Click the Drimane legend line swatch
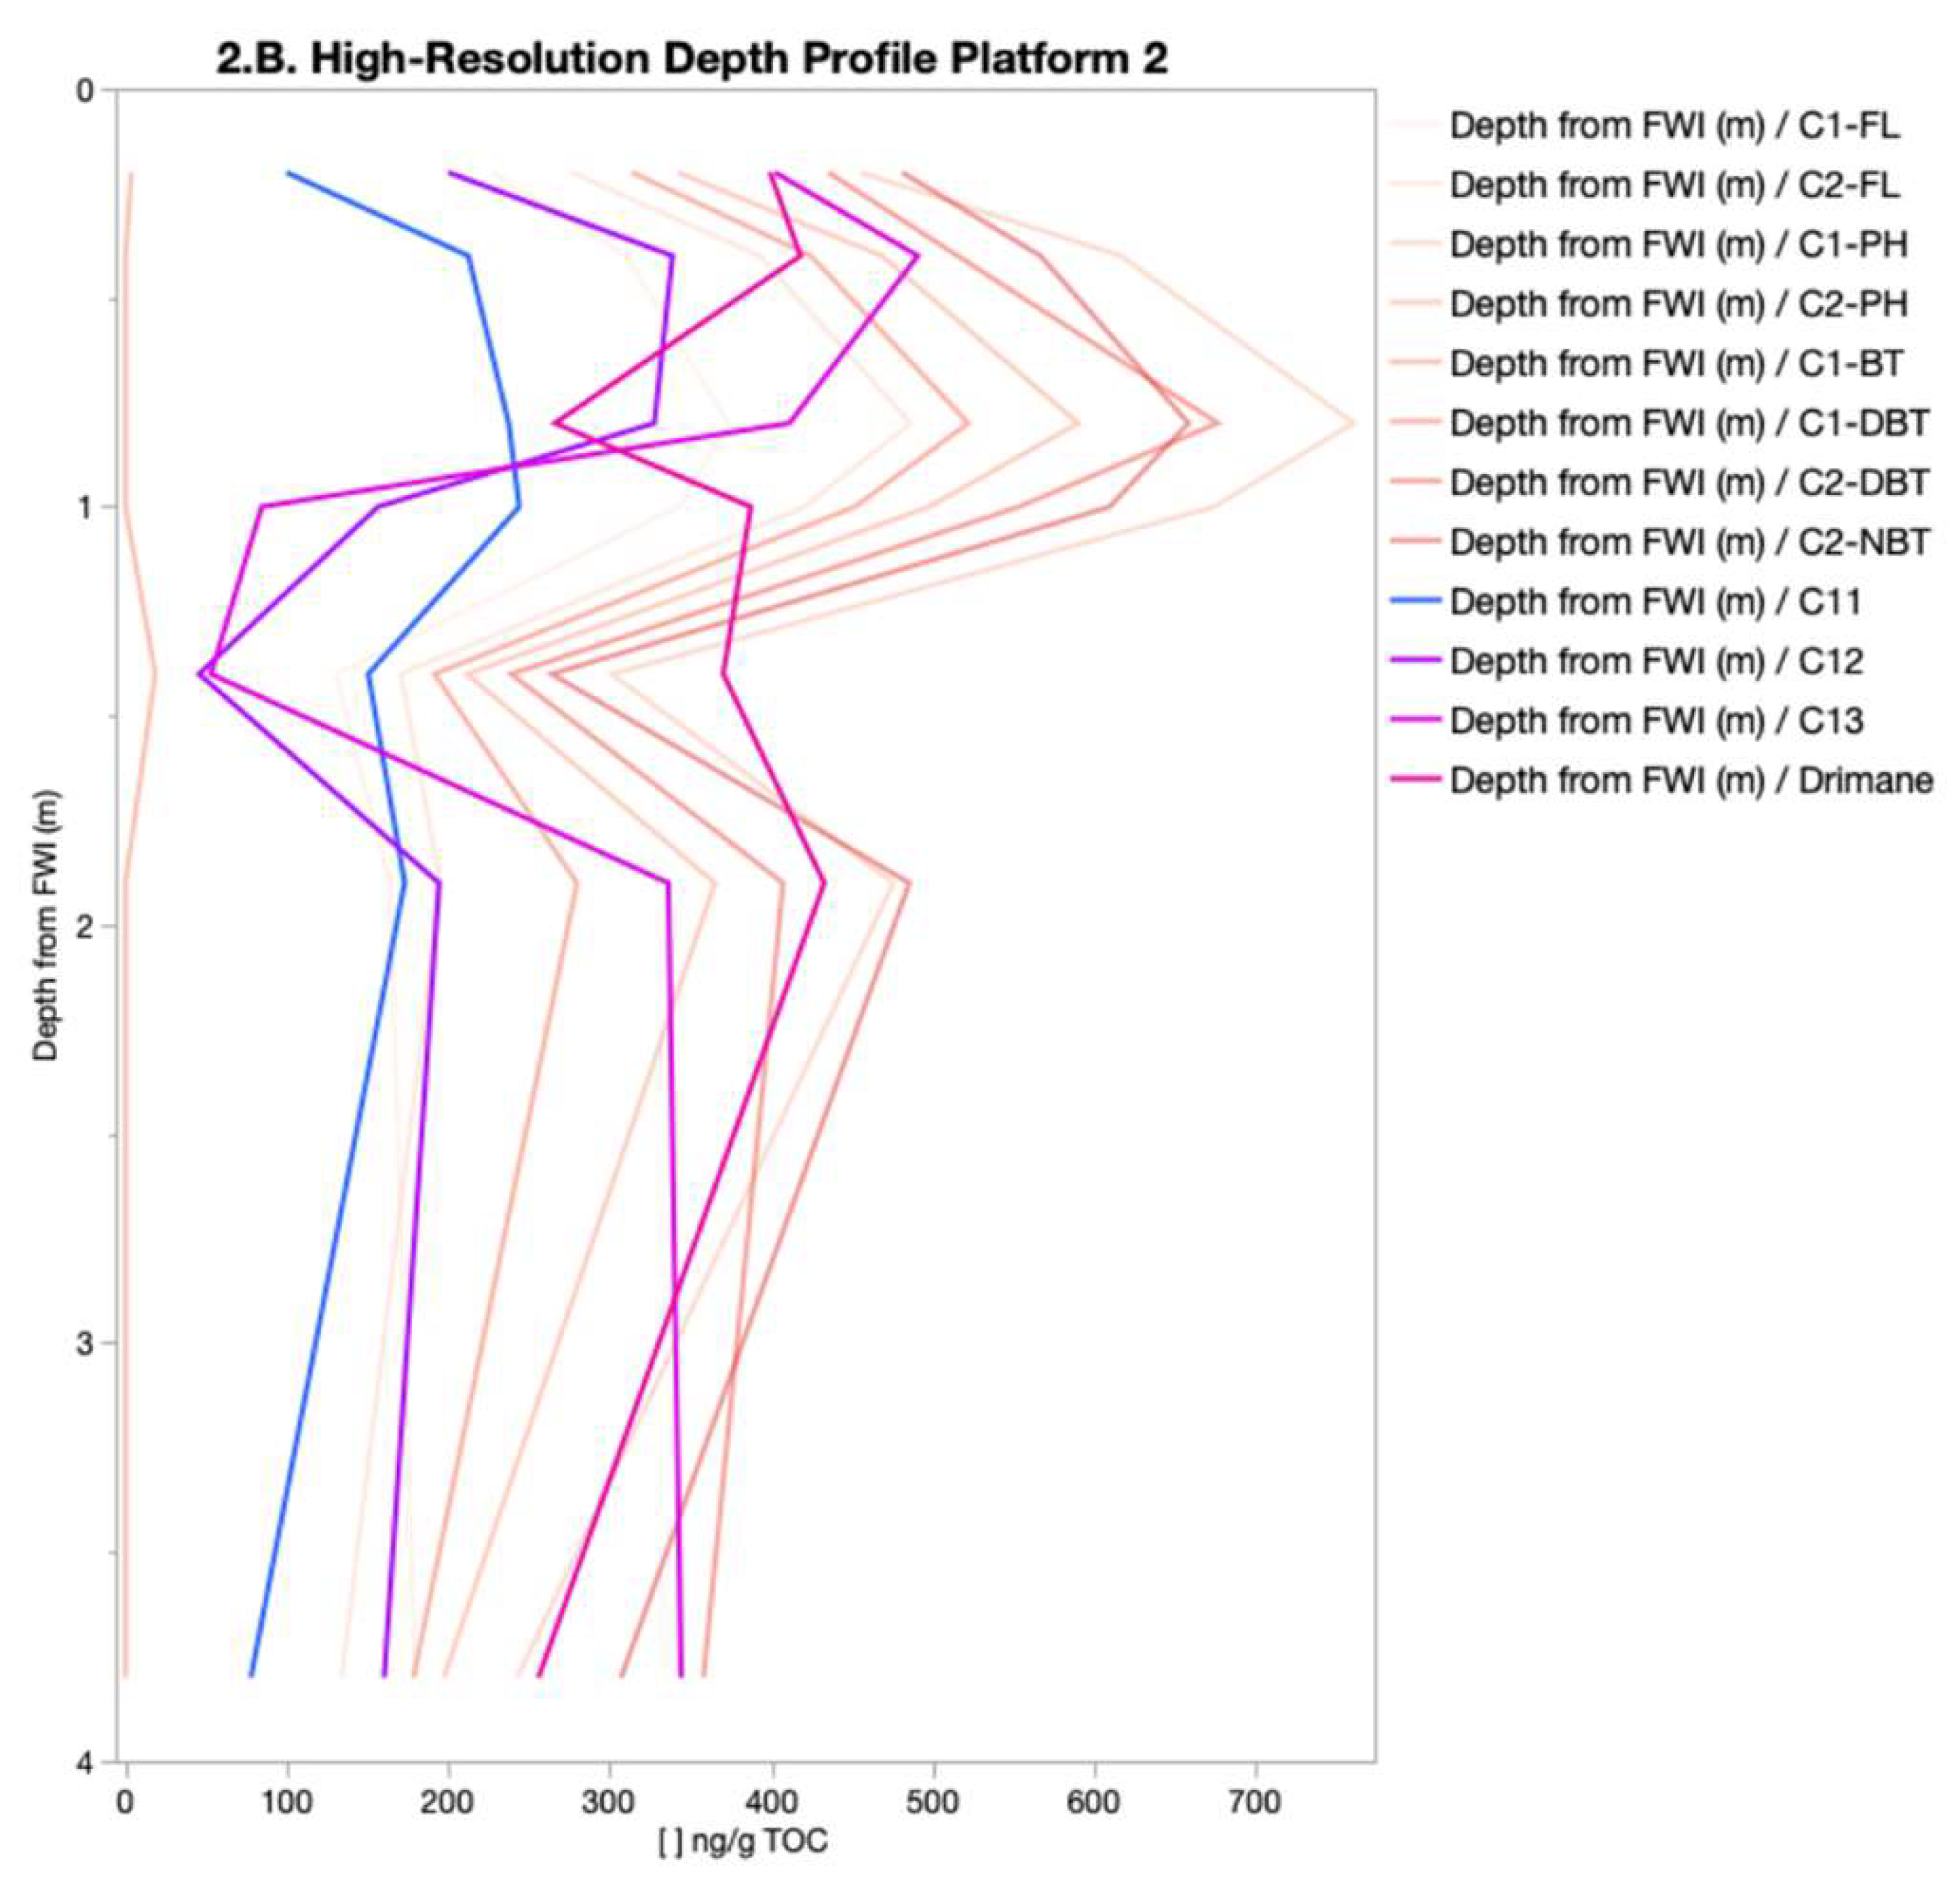The height and width of the screenshot is (1888, 1960). coord(1416,779)
